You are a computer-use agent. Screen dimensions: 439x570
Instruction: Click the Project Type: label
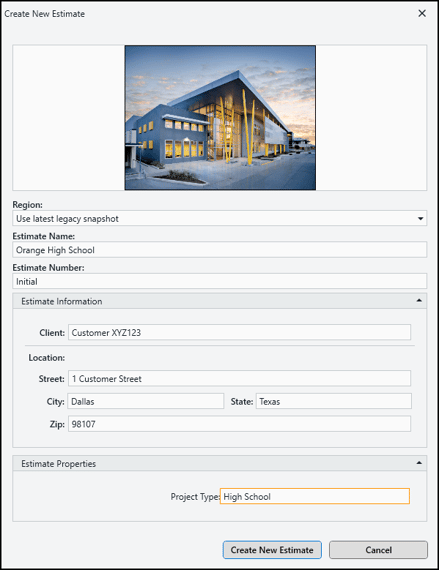[195, 497]
